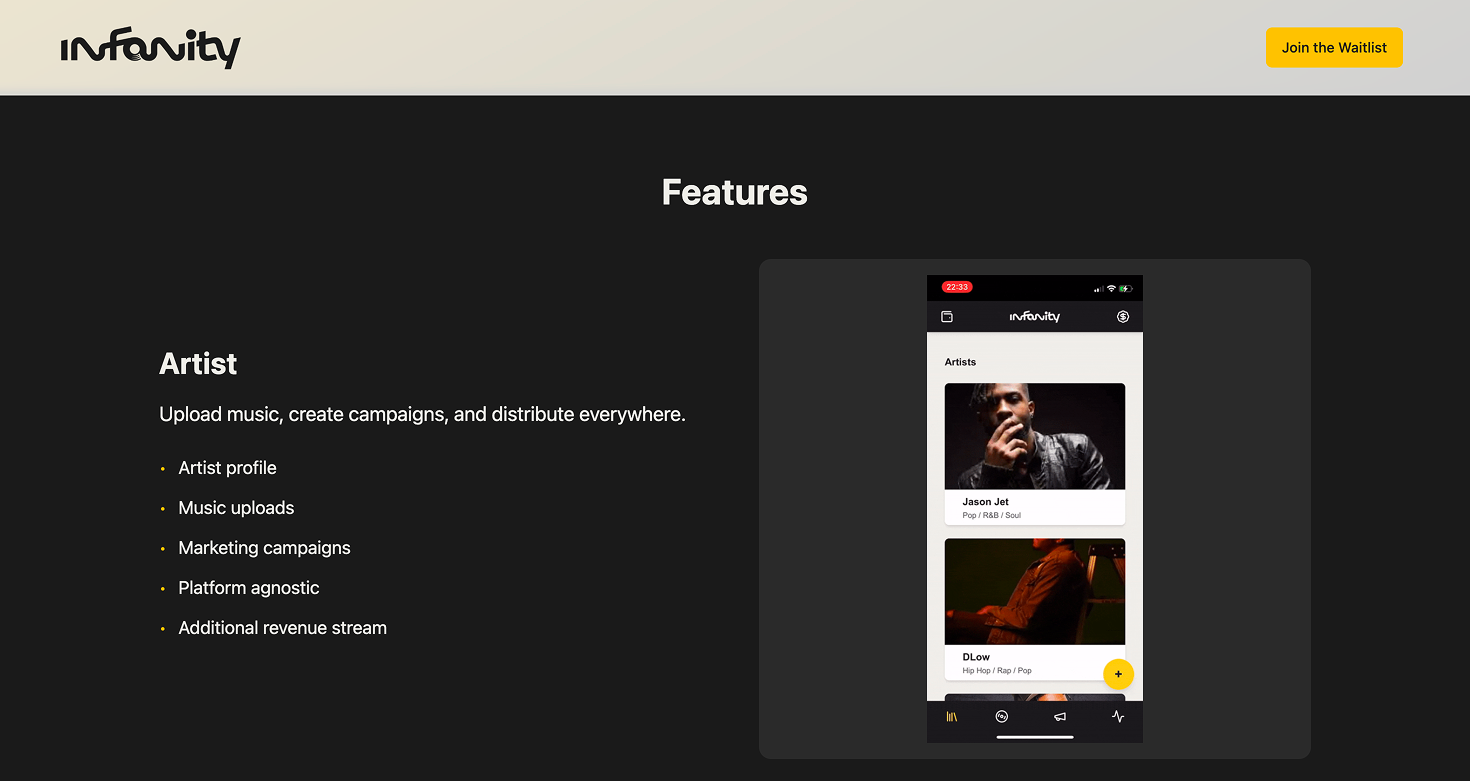This screenshot has height=781, width=1470.
Task: Click the Music uploads list item
Action: click(236, 508)
